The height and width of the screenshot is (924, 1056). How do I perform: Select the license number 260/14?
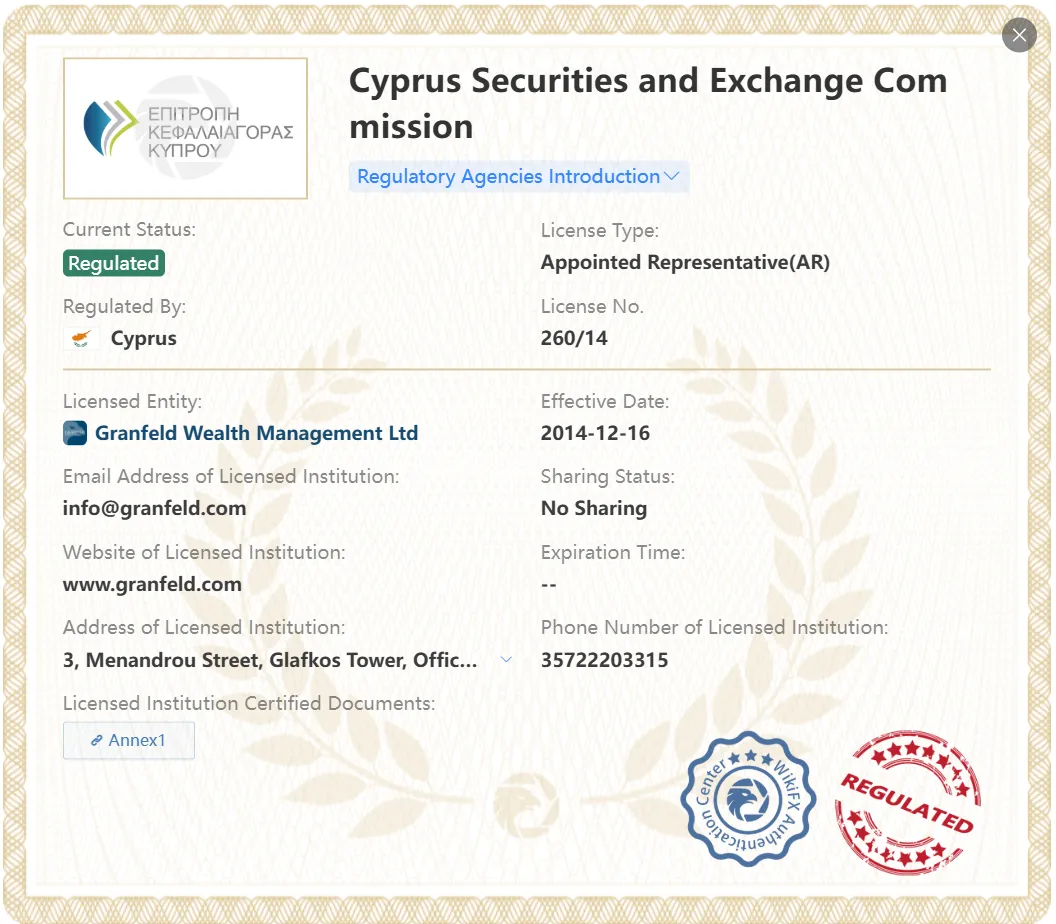tap(574, 338)
